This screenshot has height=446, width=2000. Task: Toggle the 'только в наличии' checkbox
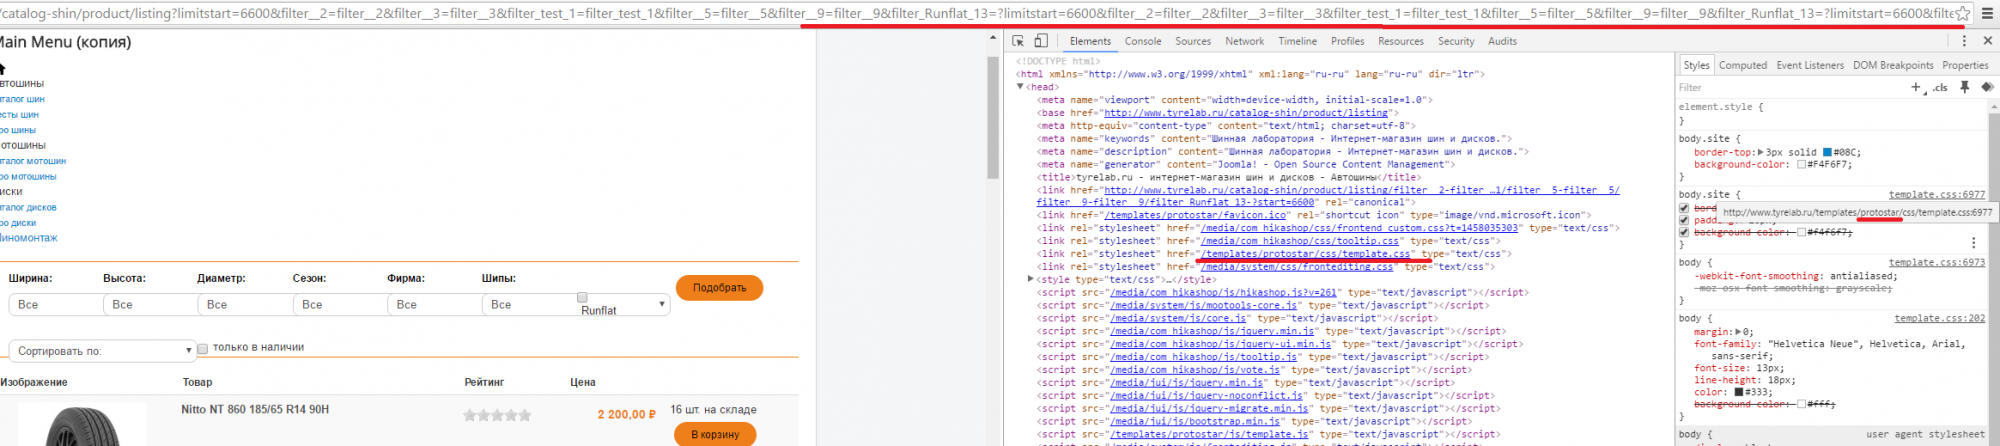[x=202, y=349]
